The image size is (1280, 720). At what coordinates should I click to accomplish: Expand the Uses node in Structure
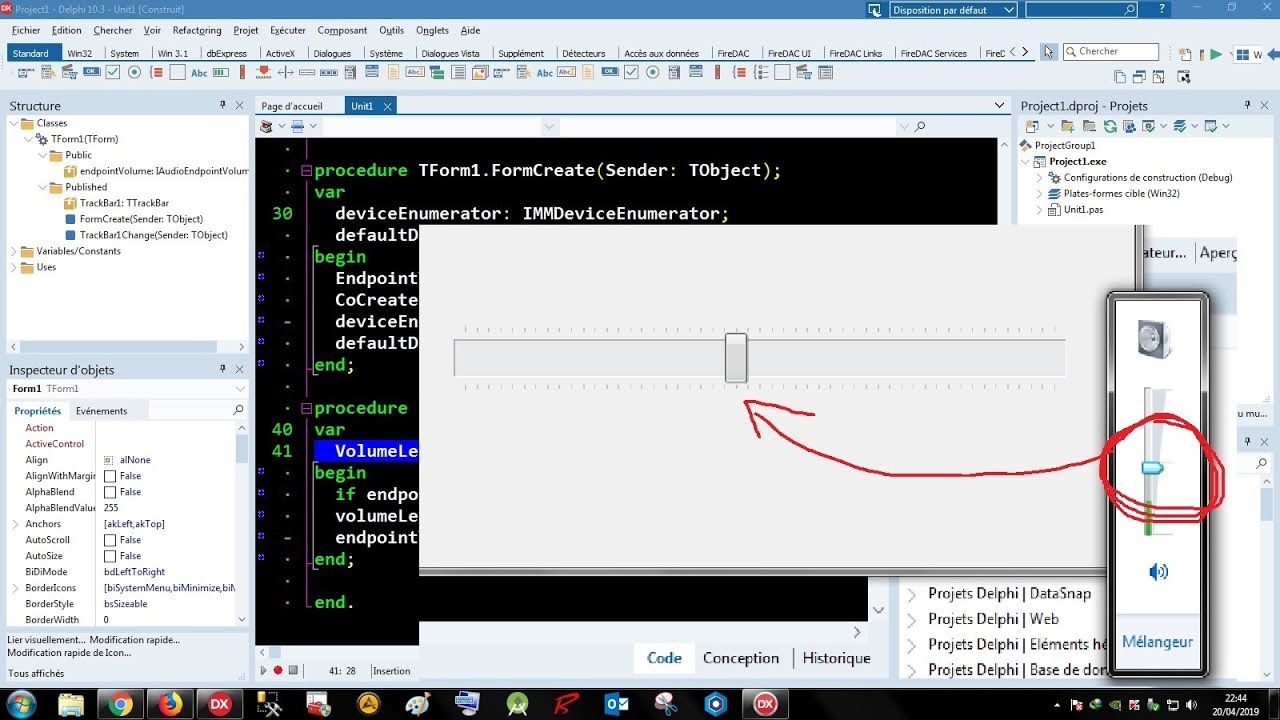pyautogui.click(x=13, y=267)
